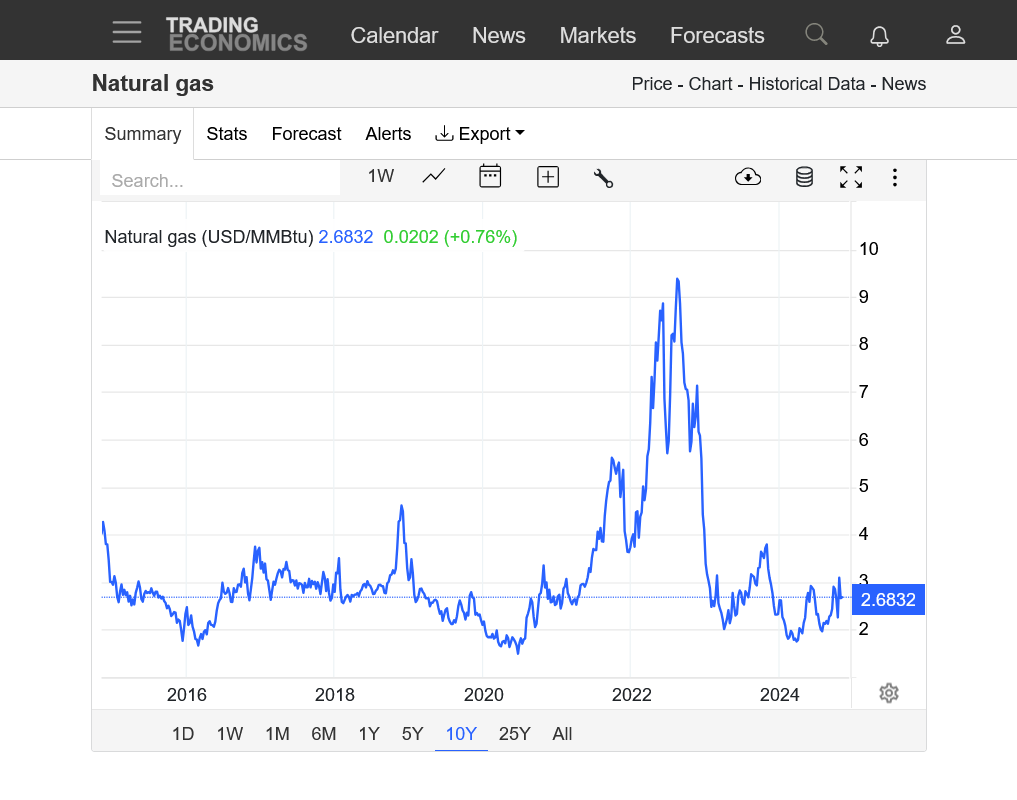Open the database data icon
Viewport: 1017px width, 800px height.
pyautogui.click(x=804, y=177)
